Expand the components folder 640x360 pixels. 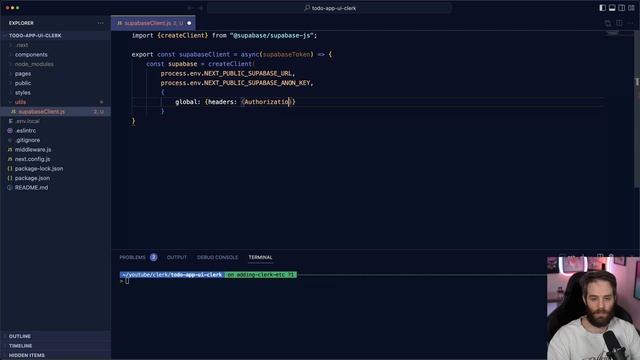pos(31,55)
